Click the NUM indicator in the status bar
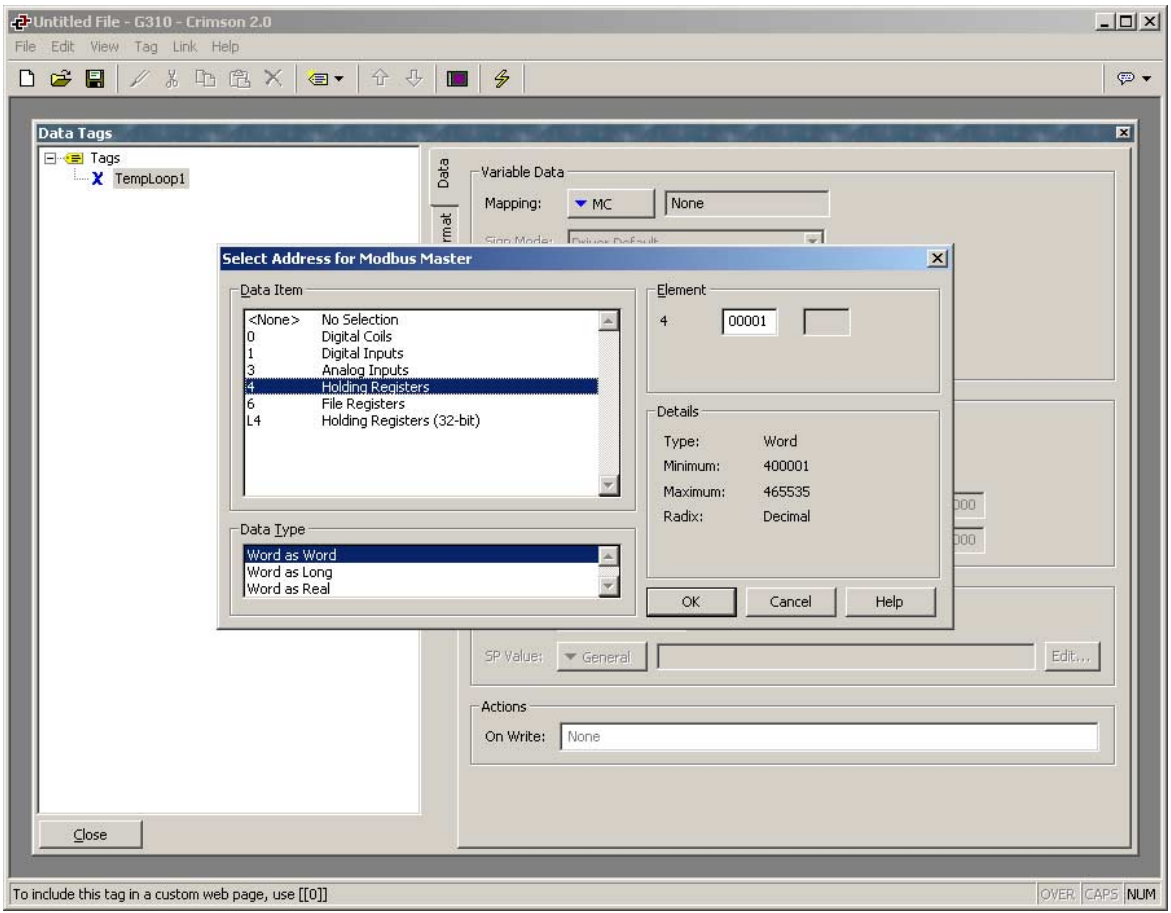 pyautogui.click(x=1141, y=894)
